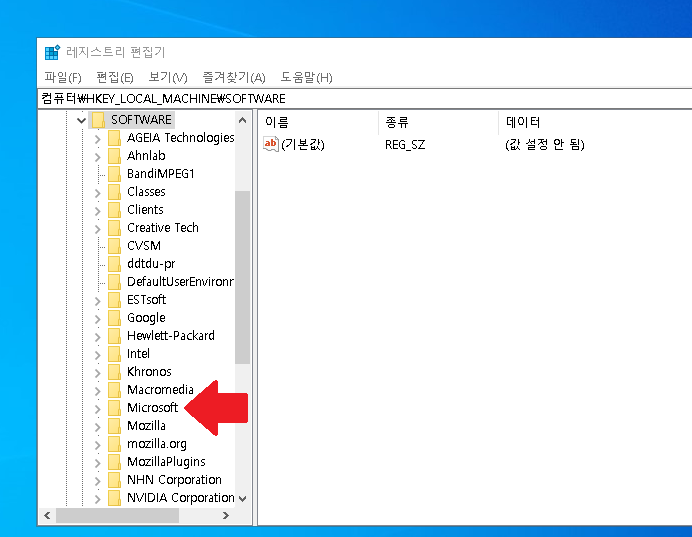The height and width of the screenshot is (537, 692).
Task: Click the Classes folder icon
Action: coord(114,192)
